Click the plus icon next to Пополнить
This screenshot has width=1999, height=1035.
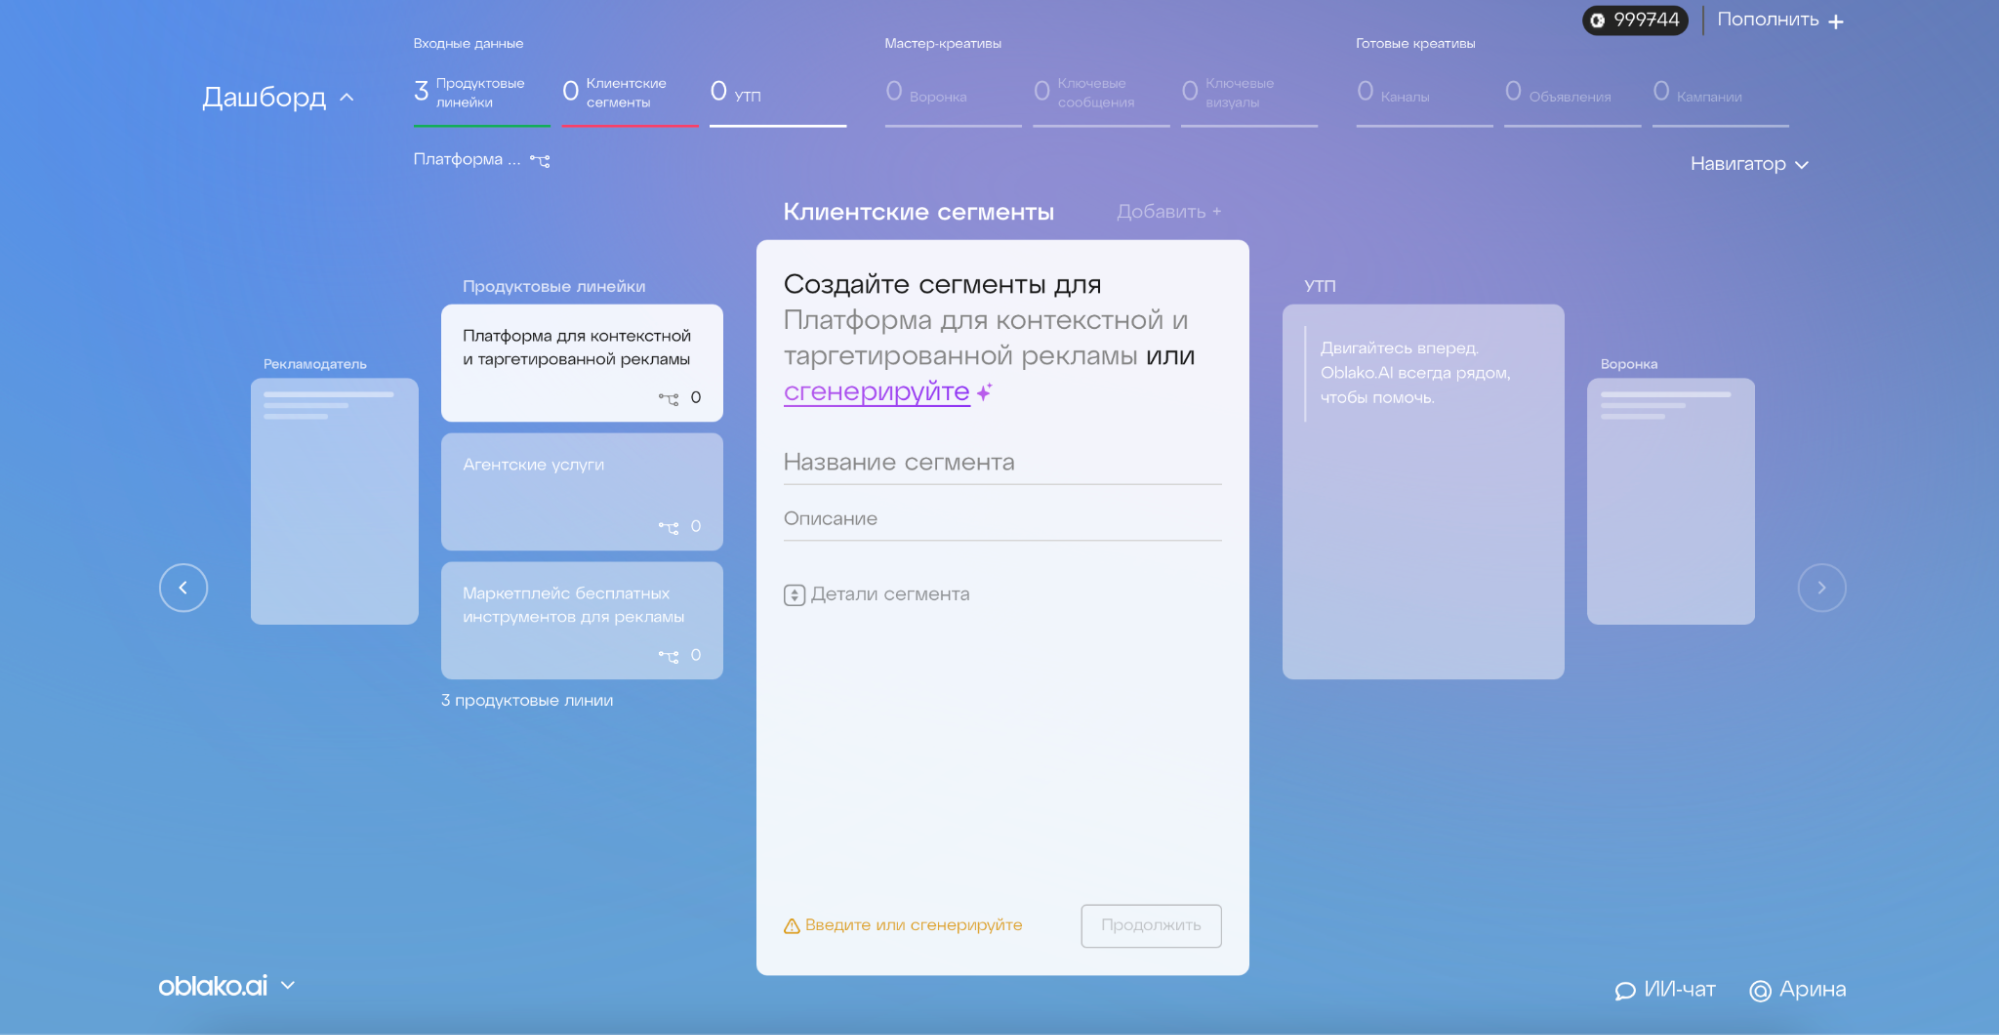[x=1836, y=21]
